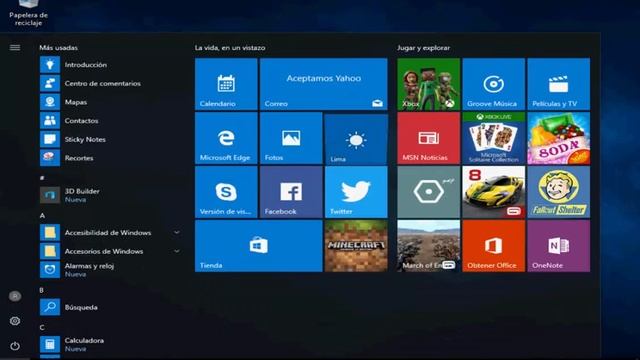Image resolution: width=640 pixels, height=360 pixels.
Task: Click the letter B section header
Action: [42, 290]
